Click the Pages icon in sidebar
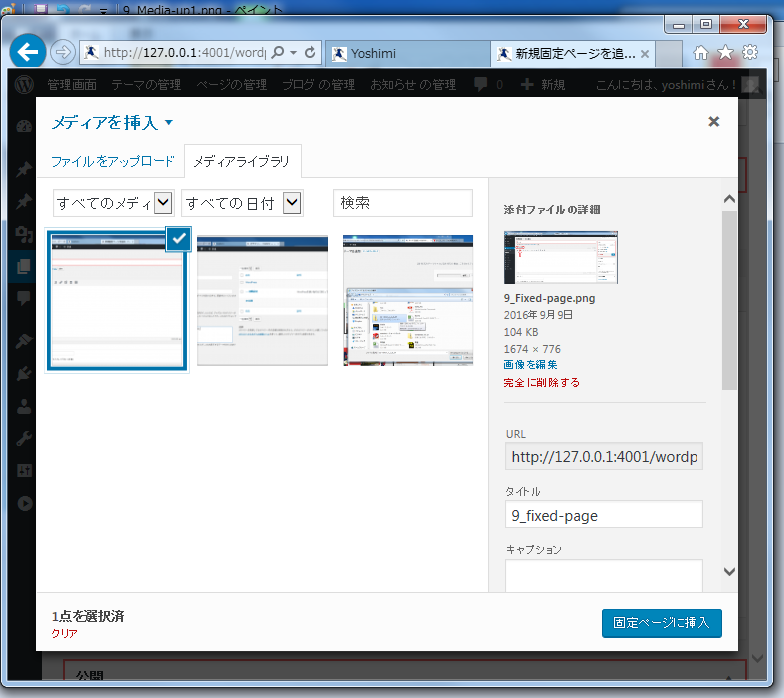The height and width of the screenshot is (698, 784). pyautogui.click(x=24, y=266)
